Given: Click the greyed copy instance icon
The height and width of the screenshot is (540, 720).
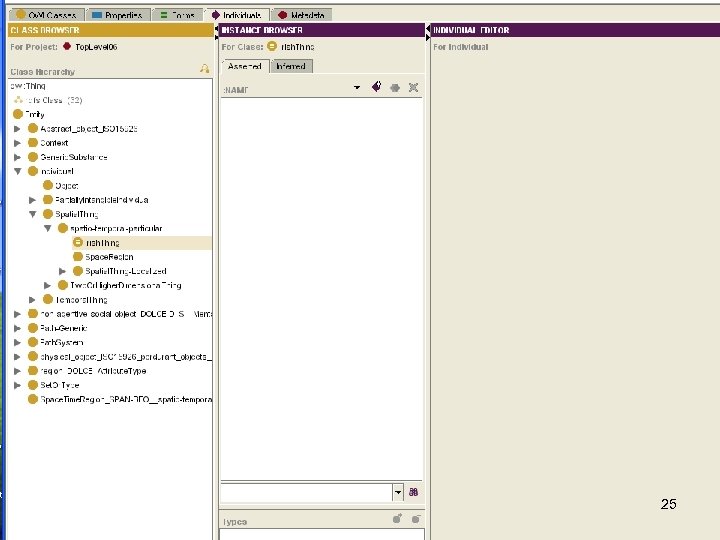Looking at the screenshot, I should 395,87.
